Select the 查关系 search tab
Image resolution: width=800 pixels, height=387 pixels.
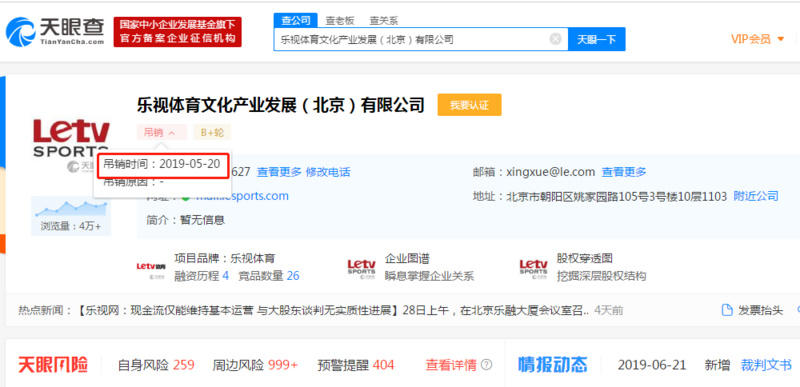pos(383,21)
